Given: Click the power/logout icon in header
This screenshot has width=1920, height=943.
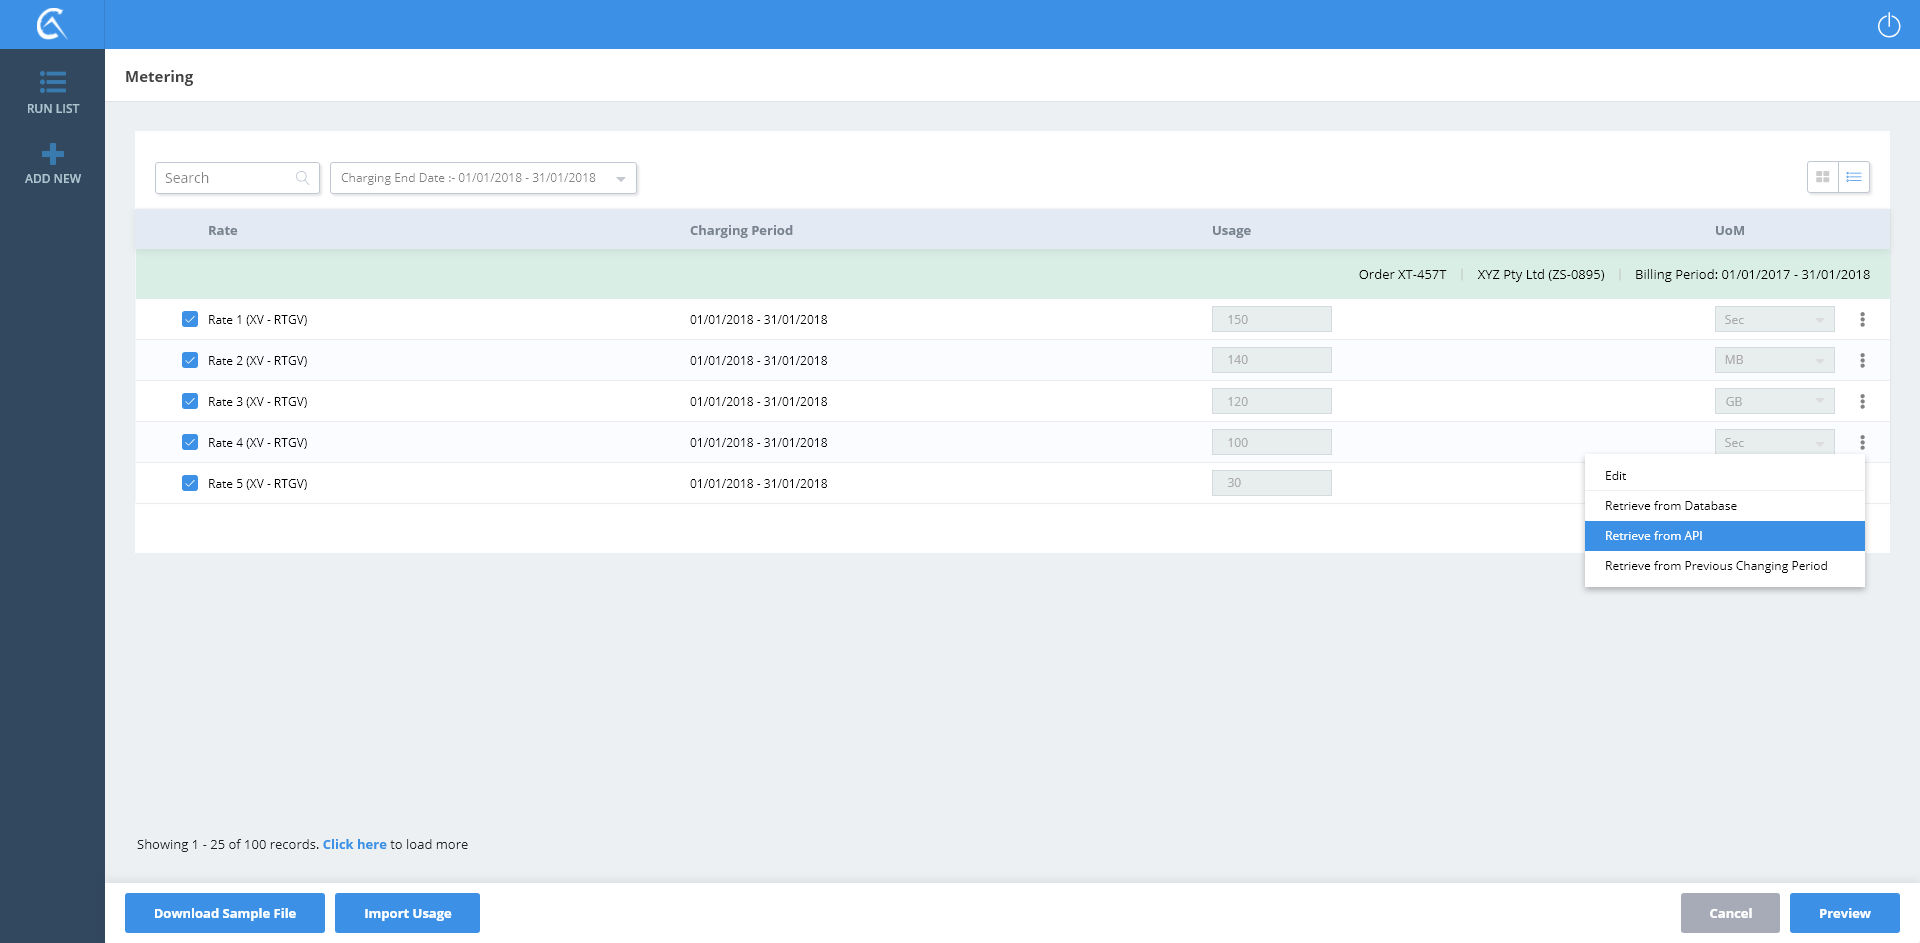Looking at the screenshot, I should click(x=1888, y=25).
